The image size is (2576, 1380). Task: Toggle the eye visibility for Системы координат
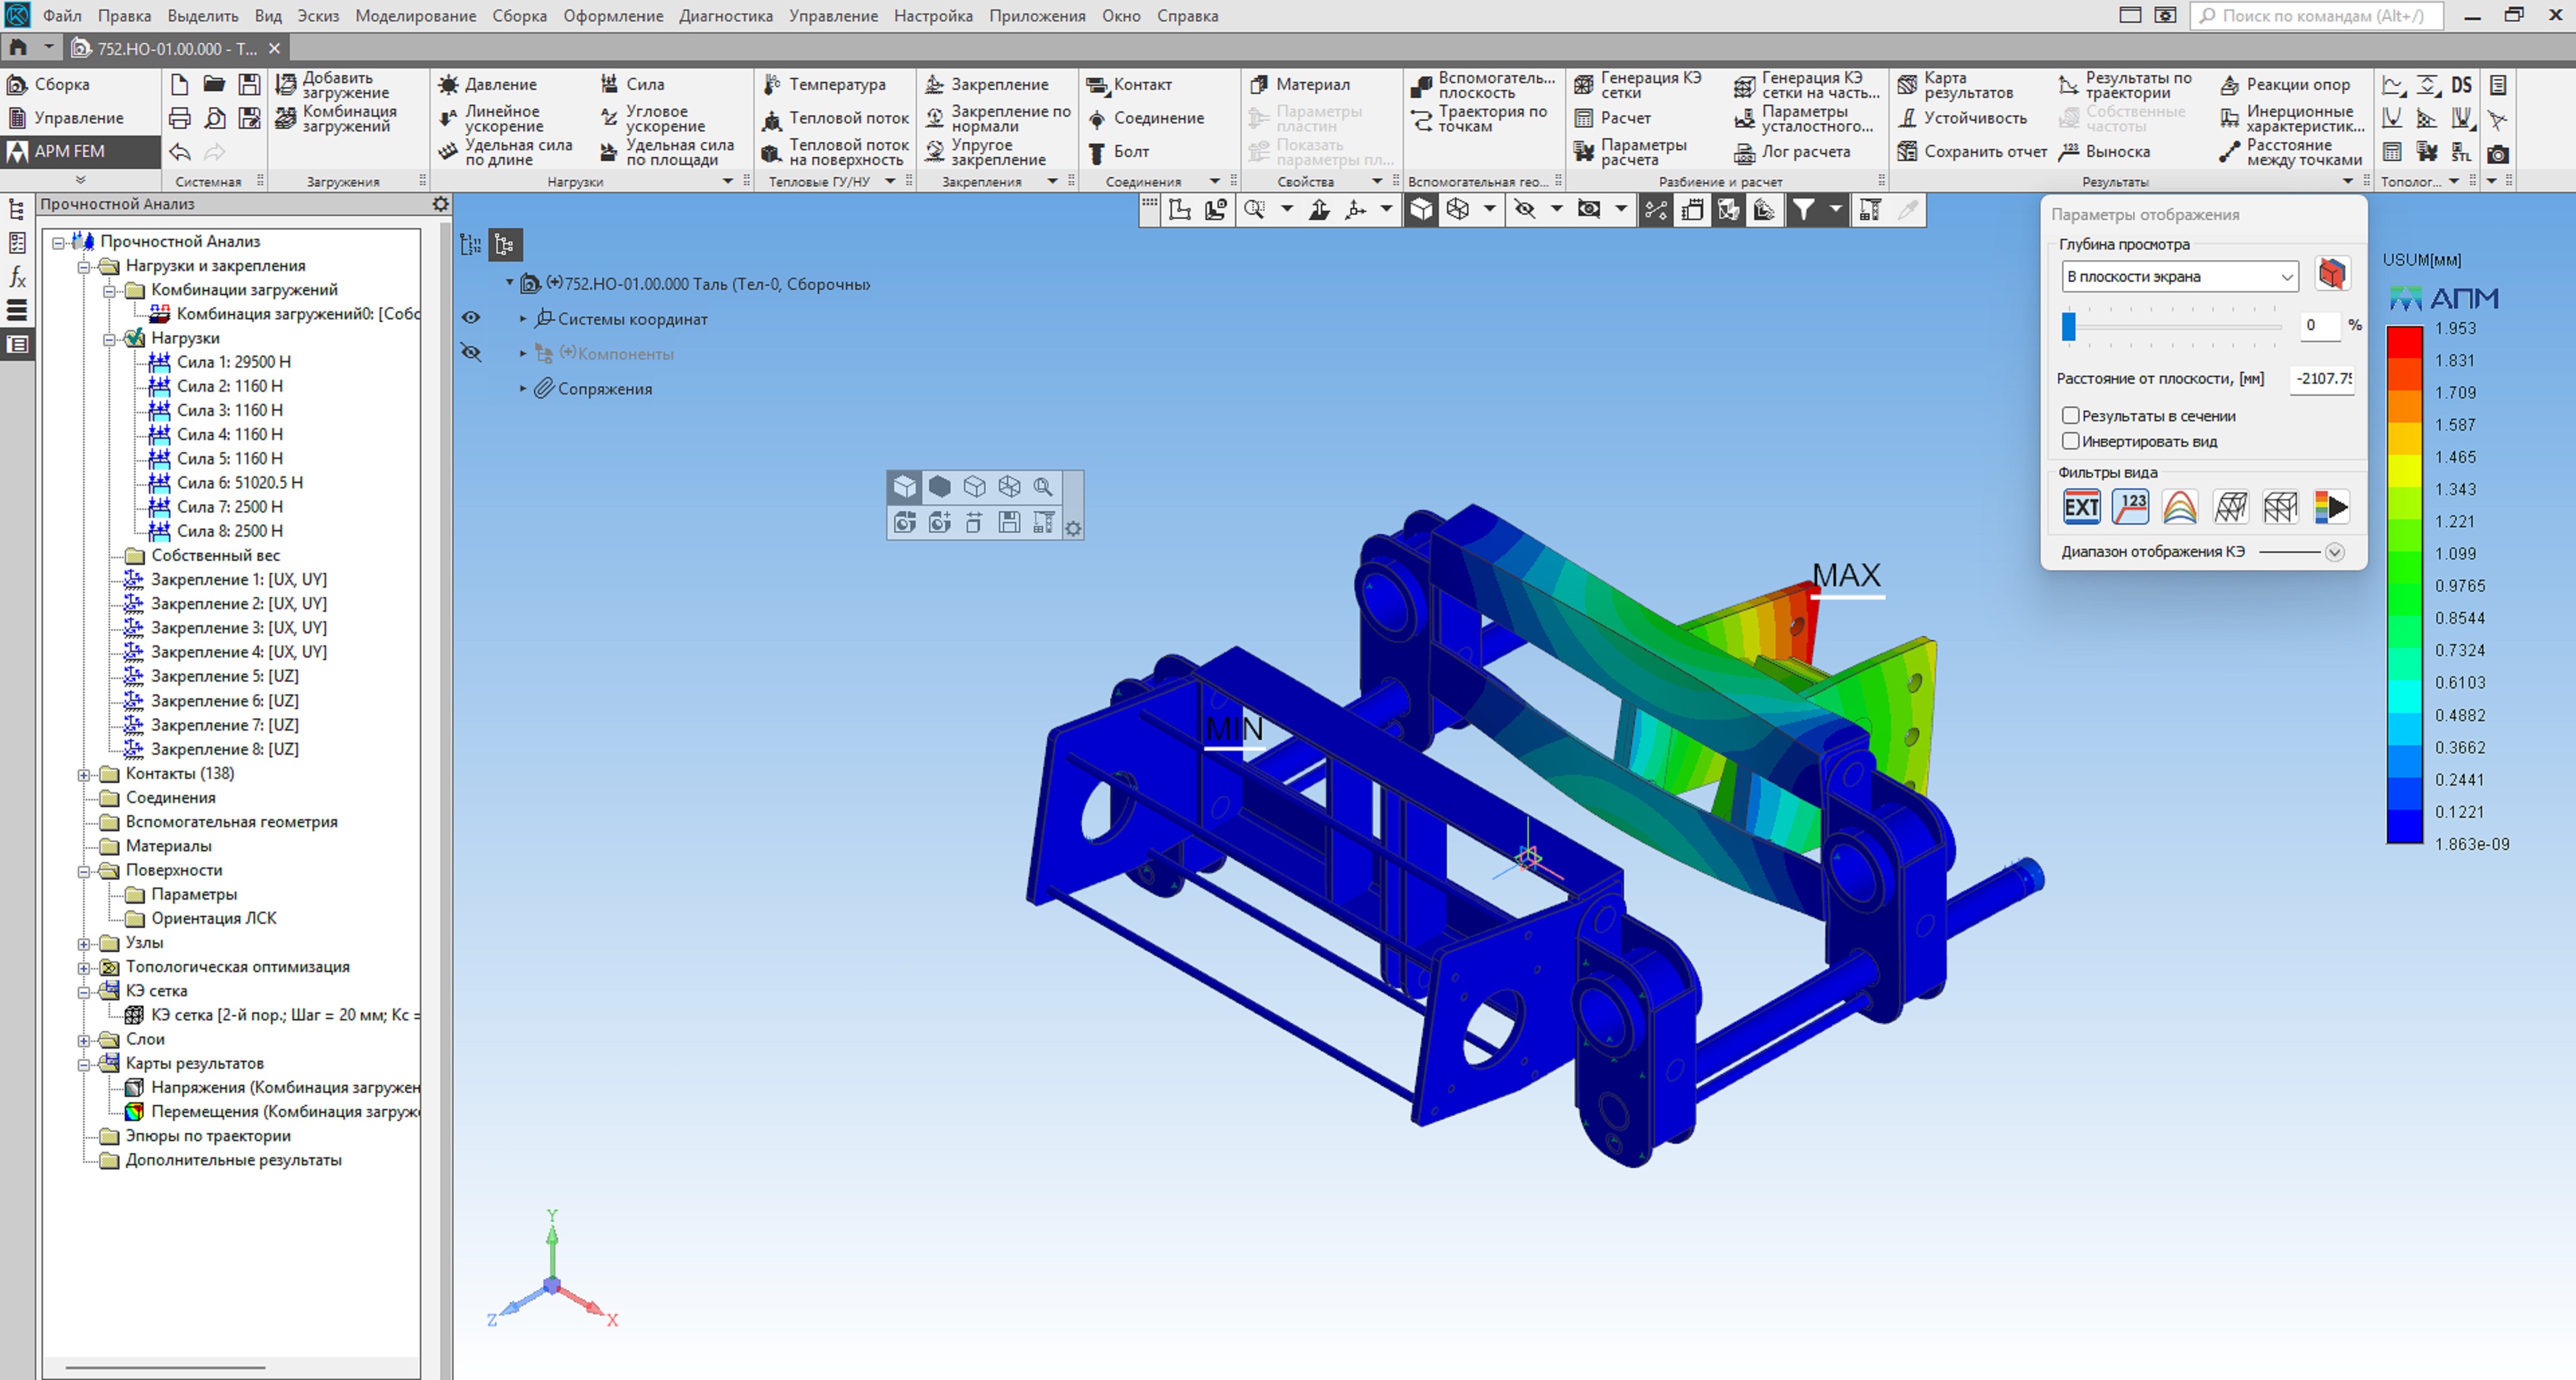pyautogui.click(x=471, y=318)
